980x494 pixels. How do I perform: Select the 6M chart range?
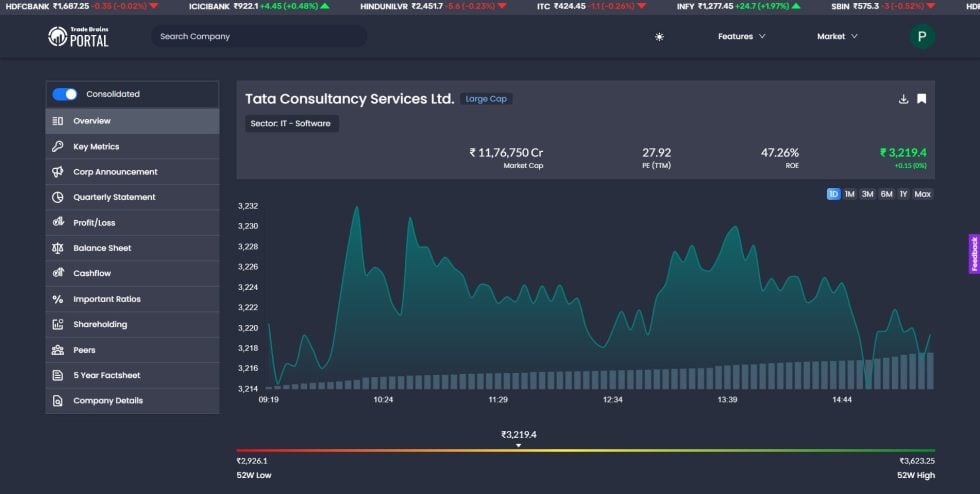point(886,194)
